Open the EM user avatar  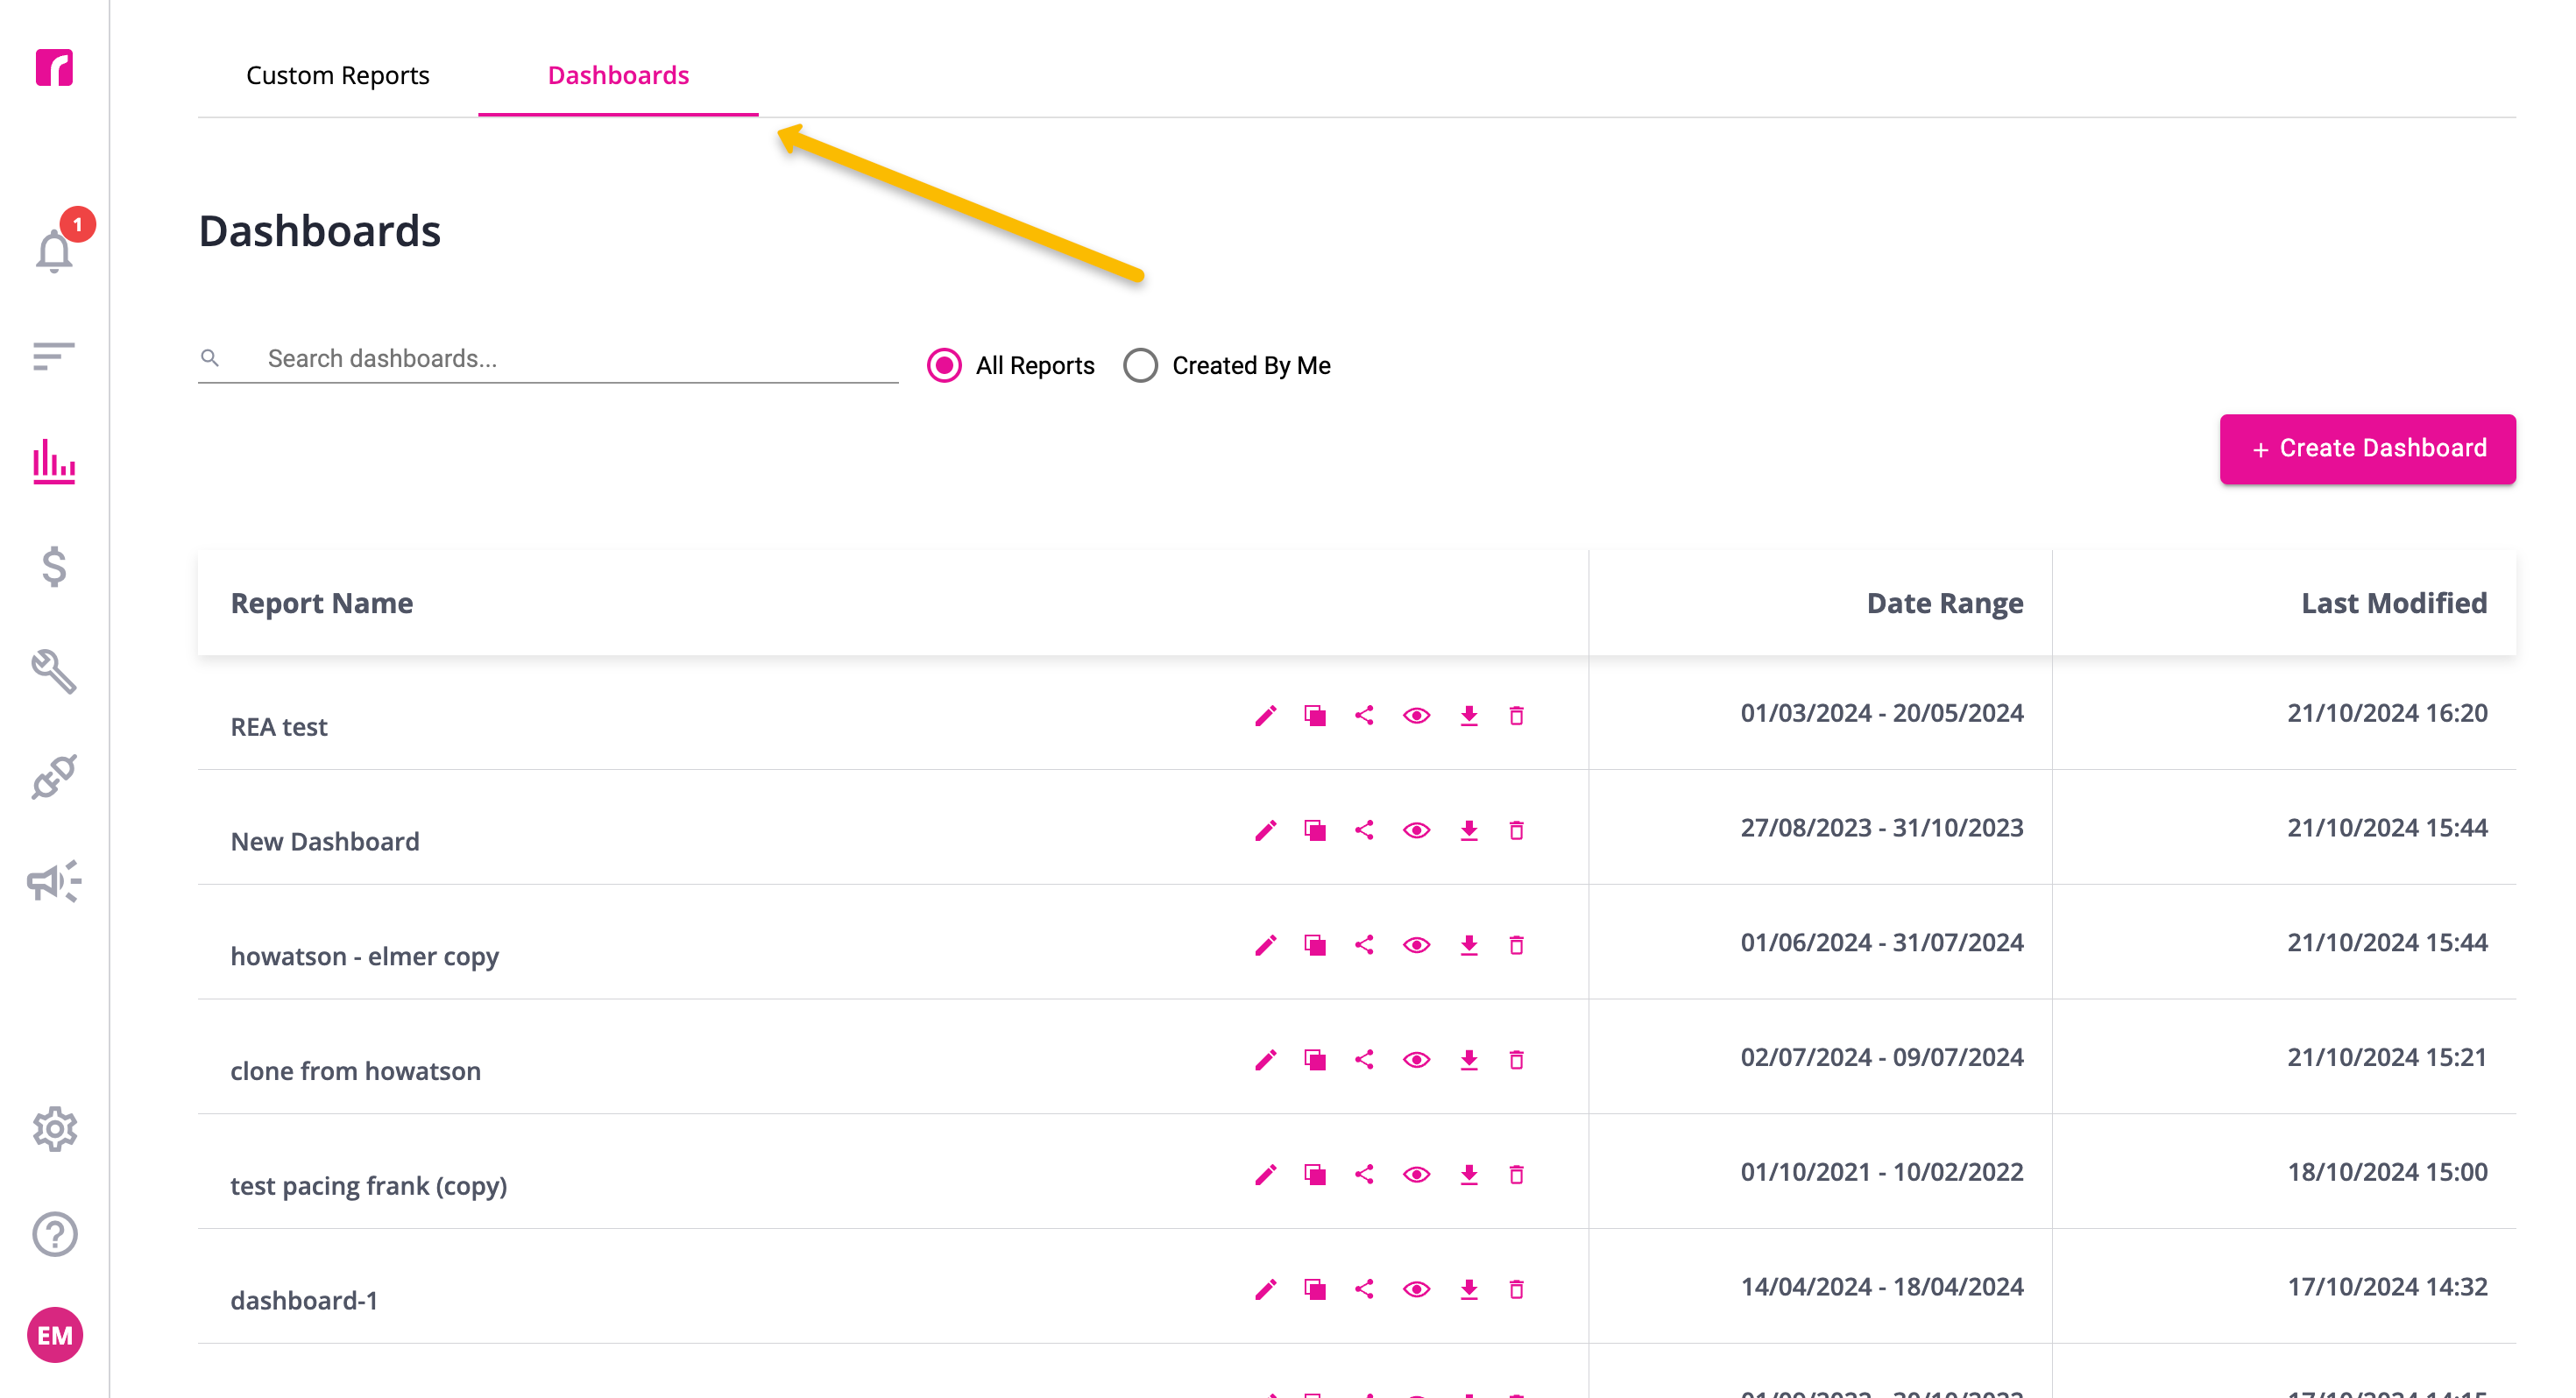54,1335
